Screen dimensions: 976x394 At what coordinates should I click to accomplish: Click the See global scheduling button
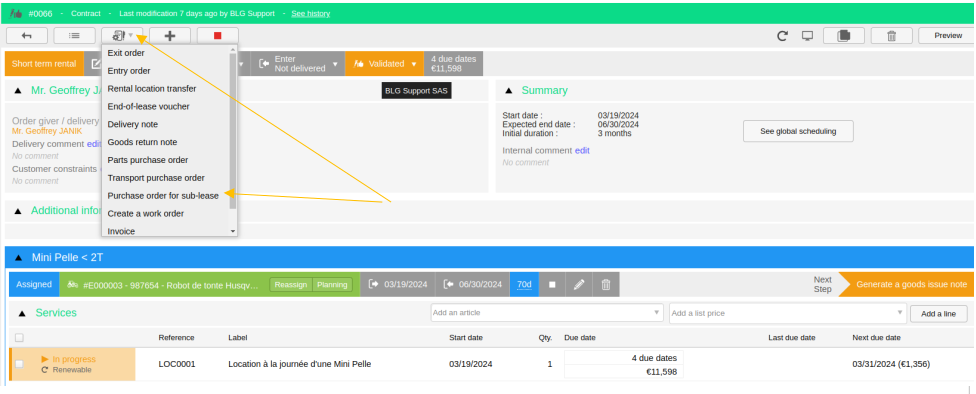798,131
